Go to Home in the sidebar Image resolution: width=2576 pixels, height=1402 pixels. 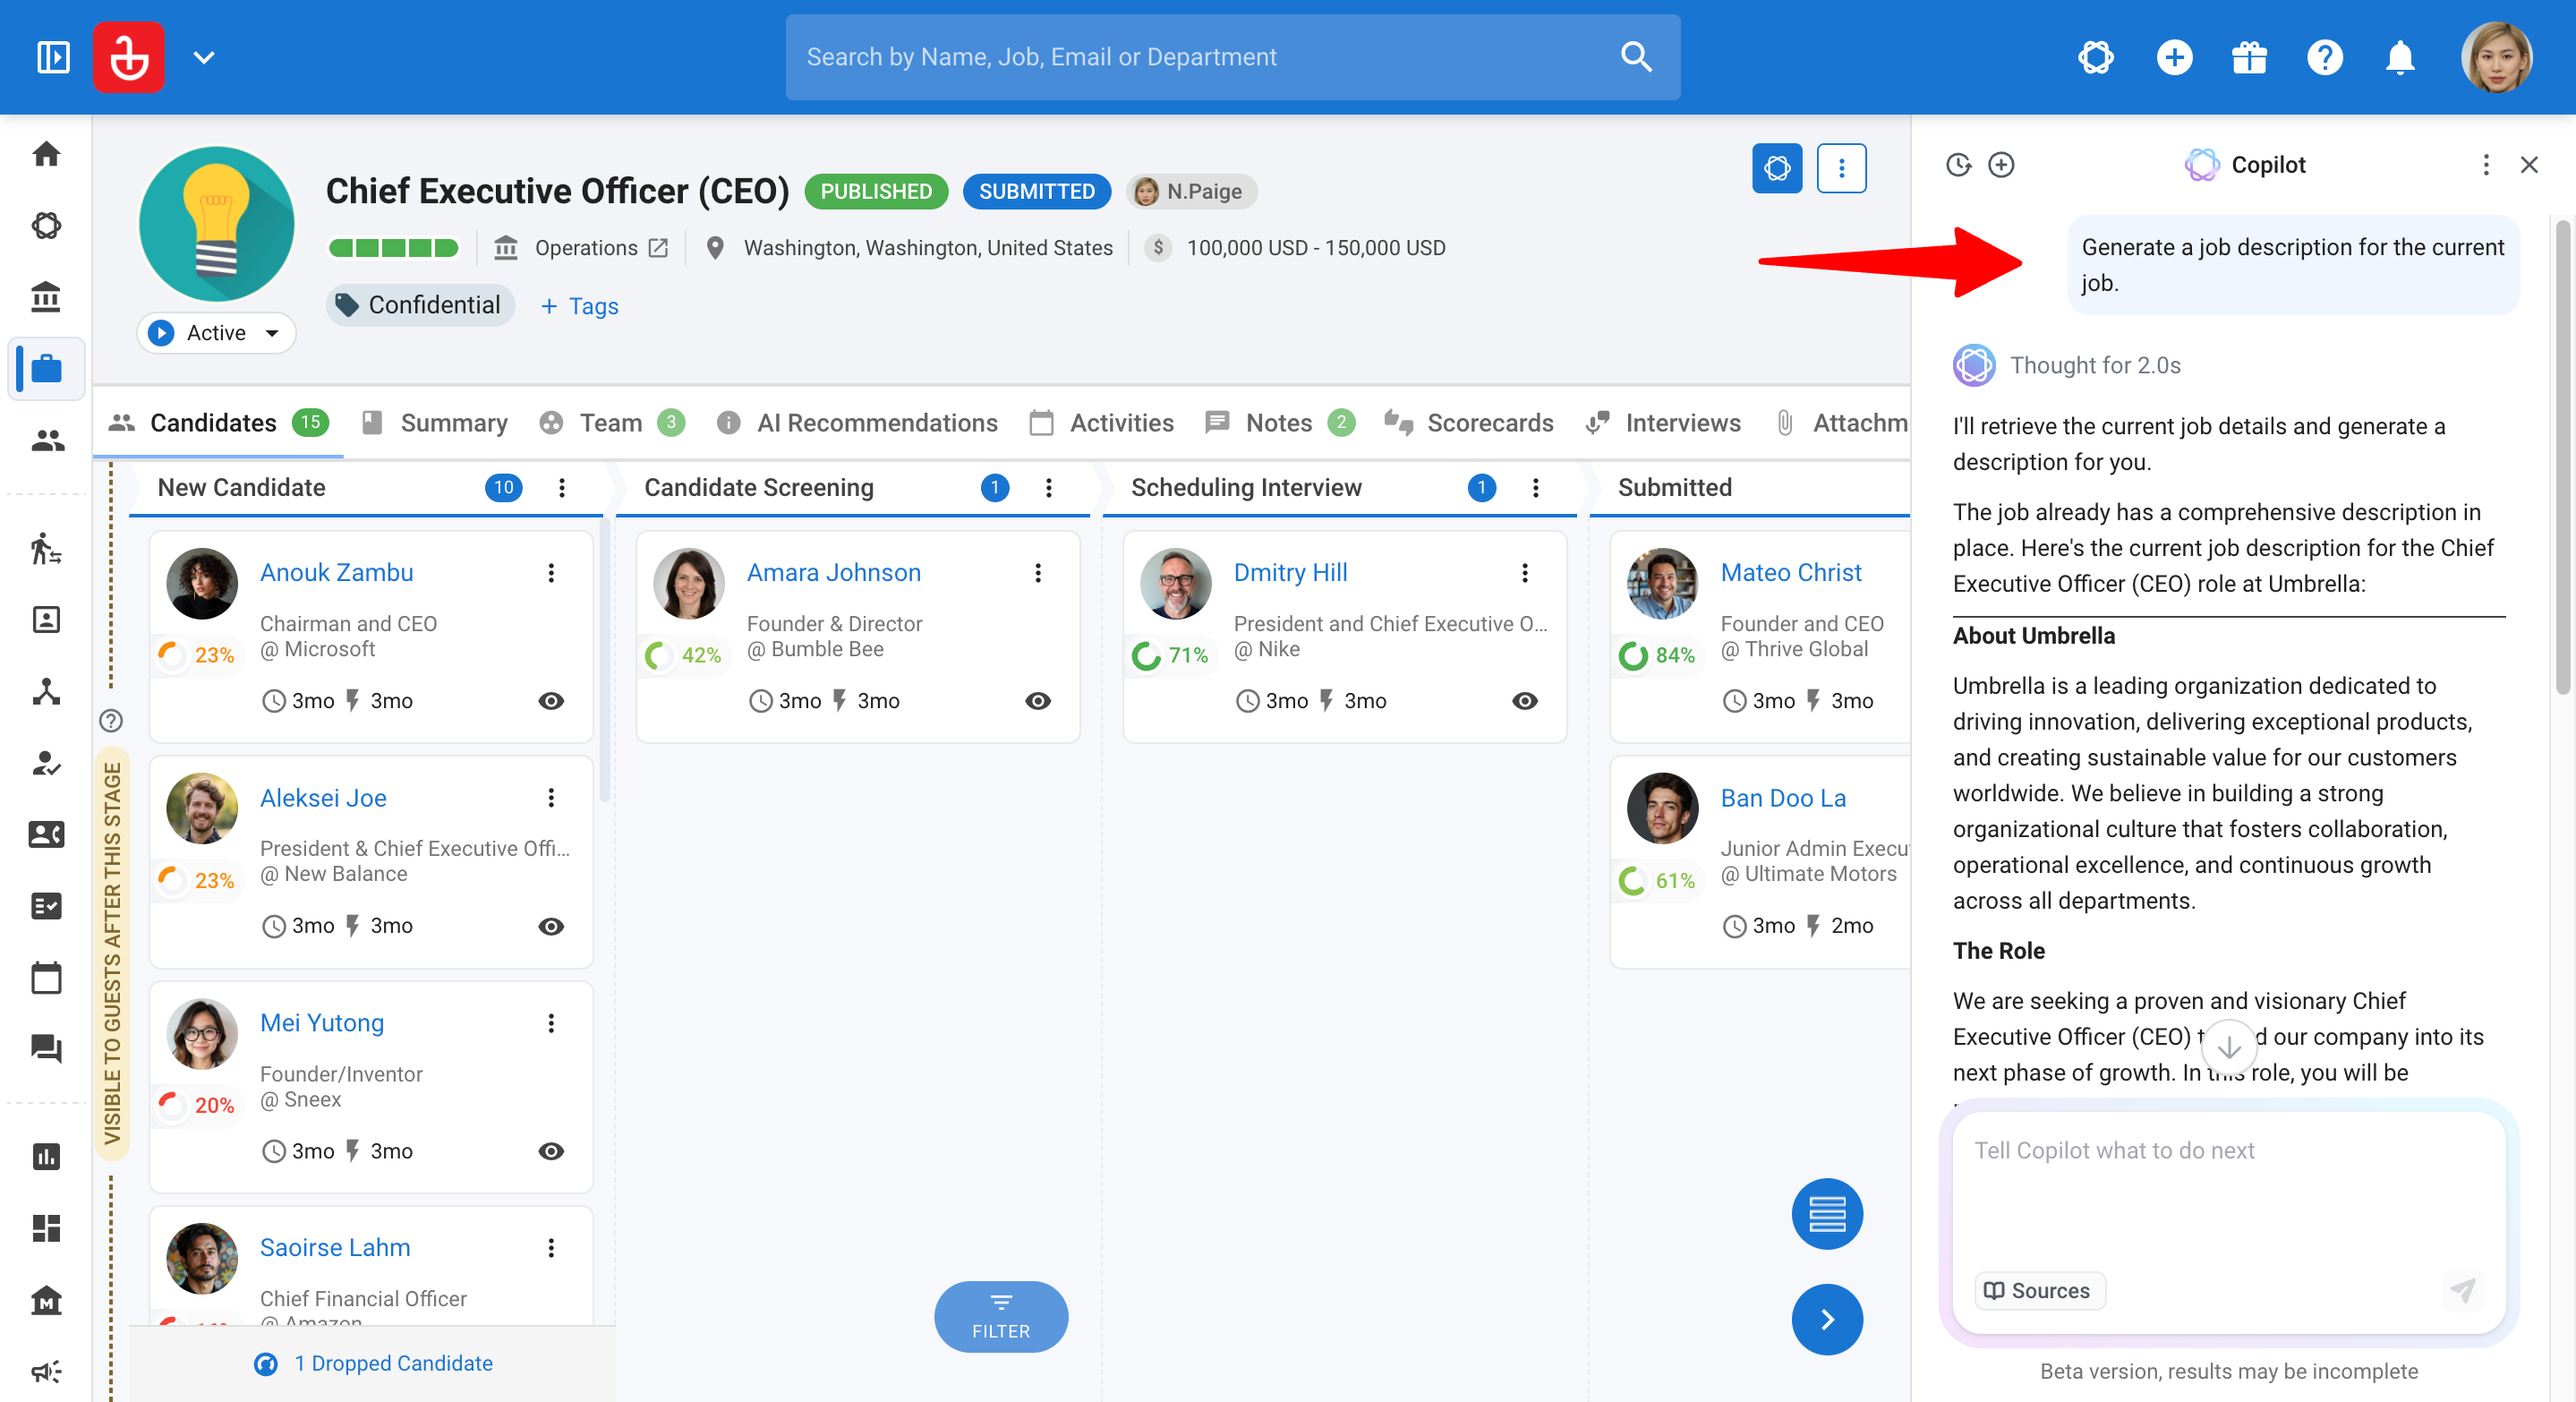pos(46,154)
